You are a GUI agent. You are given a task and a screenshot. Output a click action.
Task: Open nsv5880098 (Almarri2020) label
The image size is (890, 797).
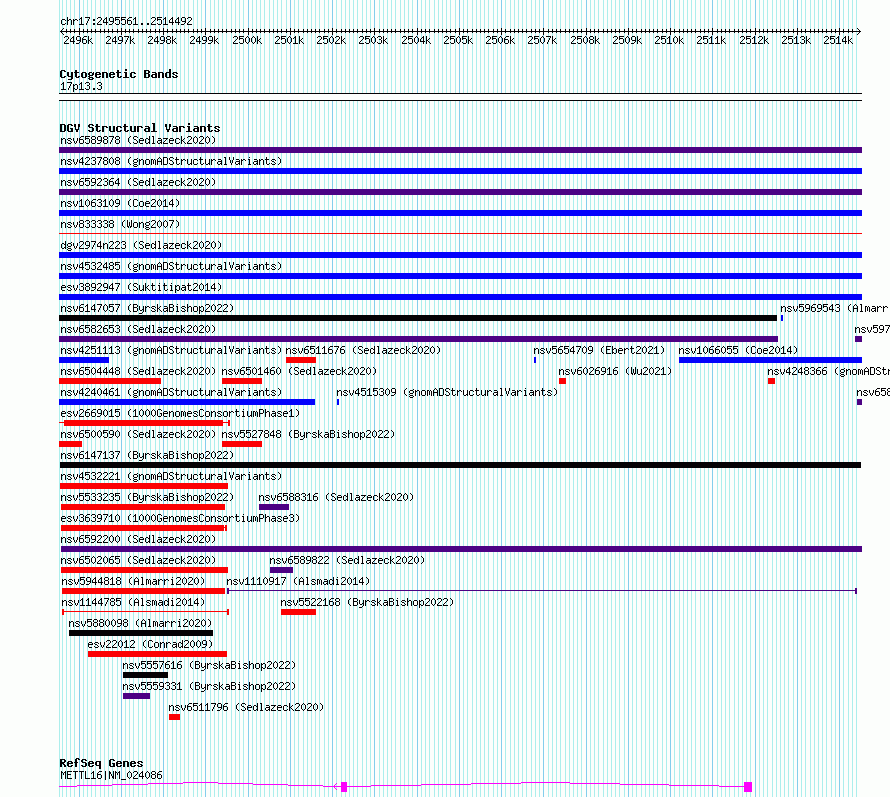click(x=140, y=623)
